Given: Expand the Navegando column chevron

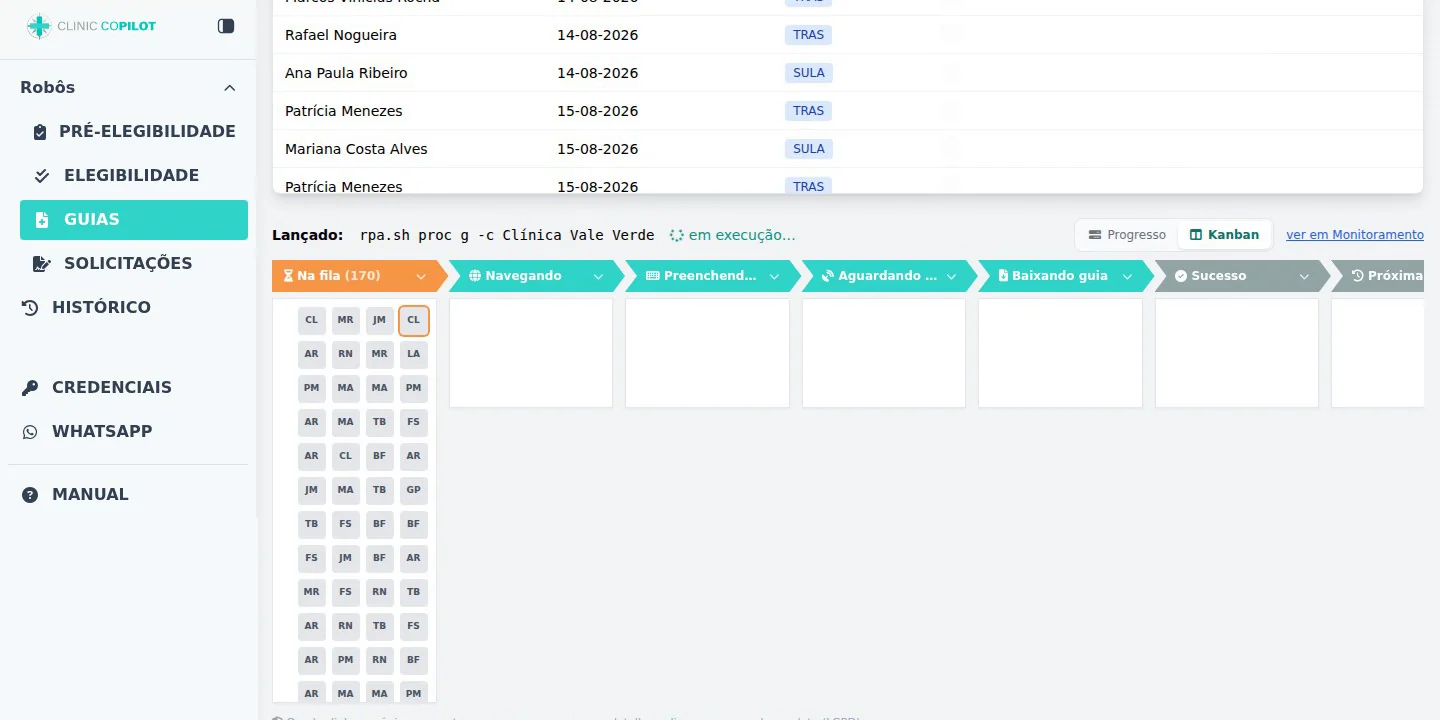Looking at the screenshot, I should (x=598, y=277).
